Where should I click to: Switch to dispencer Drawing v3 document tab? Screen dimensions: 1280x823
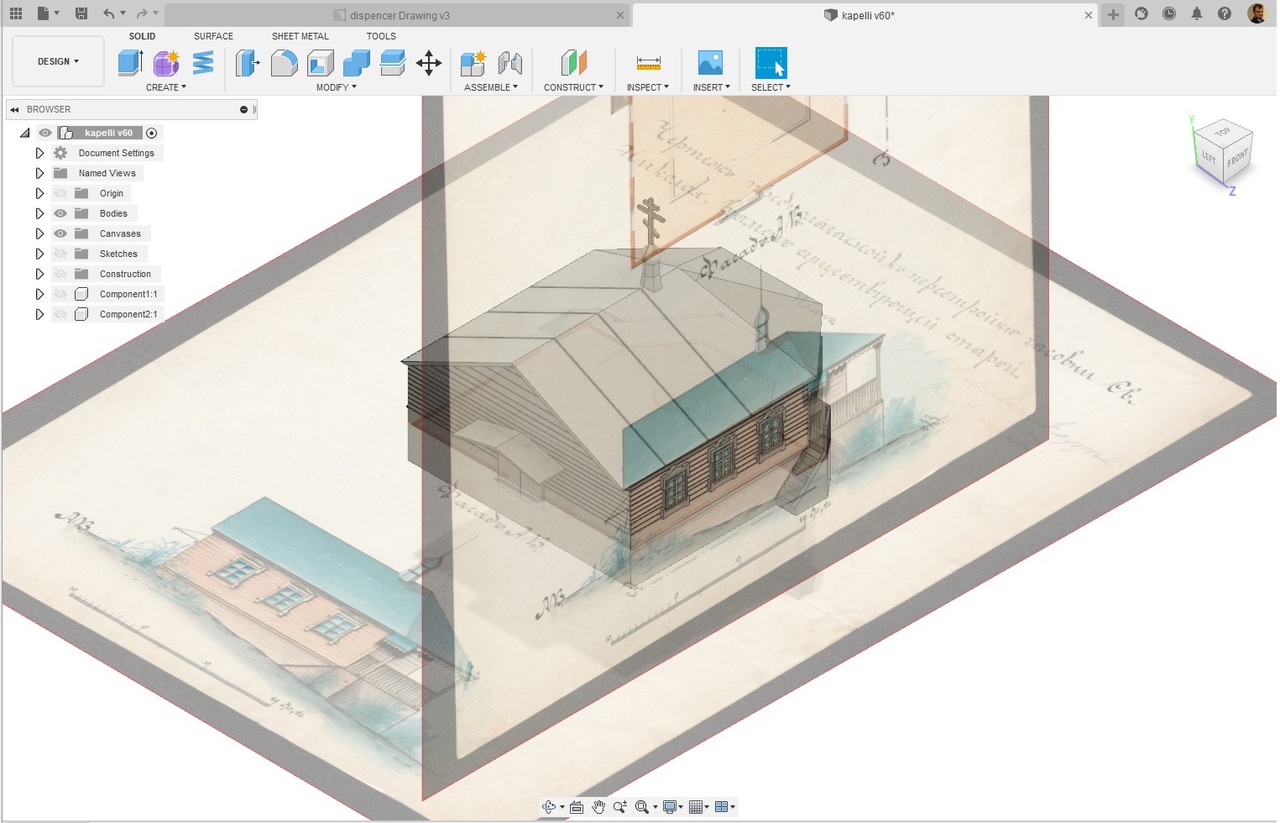pos(399,15)
